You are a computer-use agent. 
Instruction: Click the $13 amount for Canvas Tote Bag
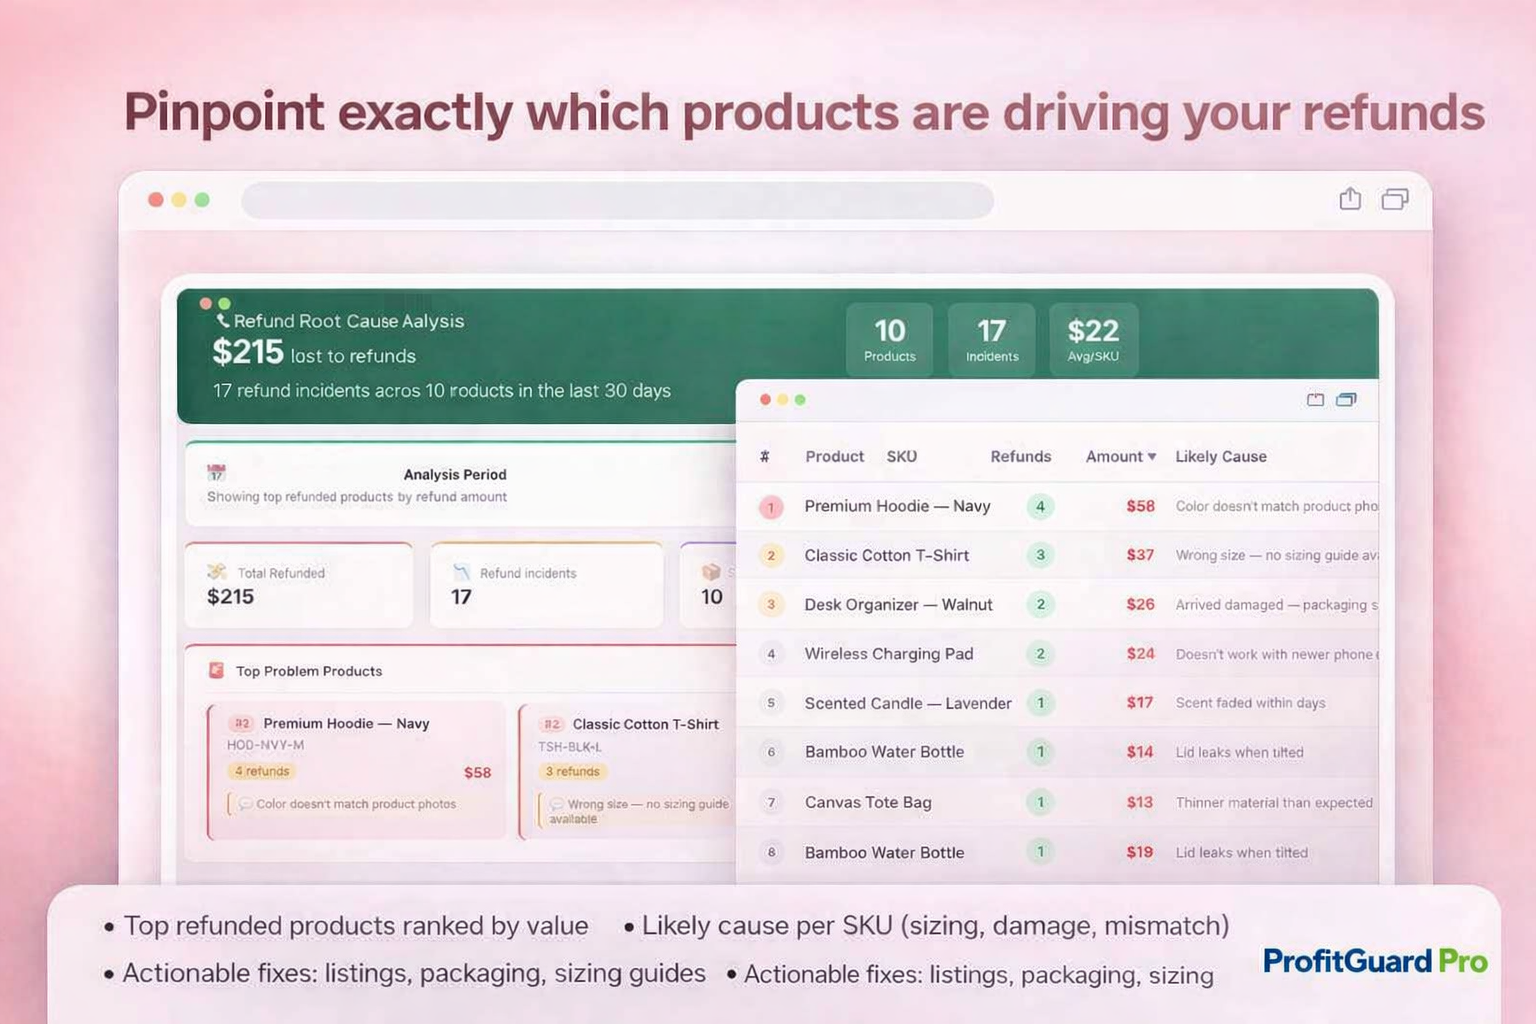[1140, 802]
